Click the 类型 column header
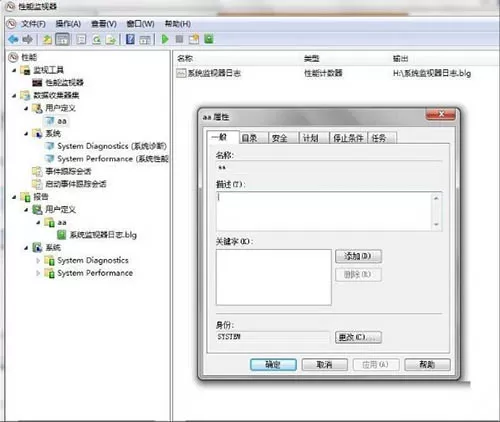The width and height of the screenshot is (500, 422). (x=312, y=59)
